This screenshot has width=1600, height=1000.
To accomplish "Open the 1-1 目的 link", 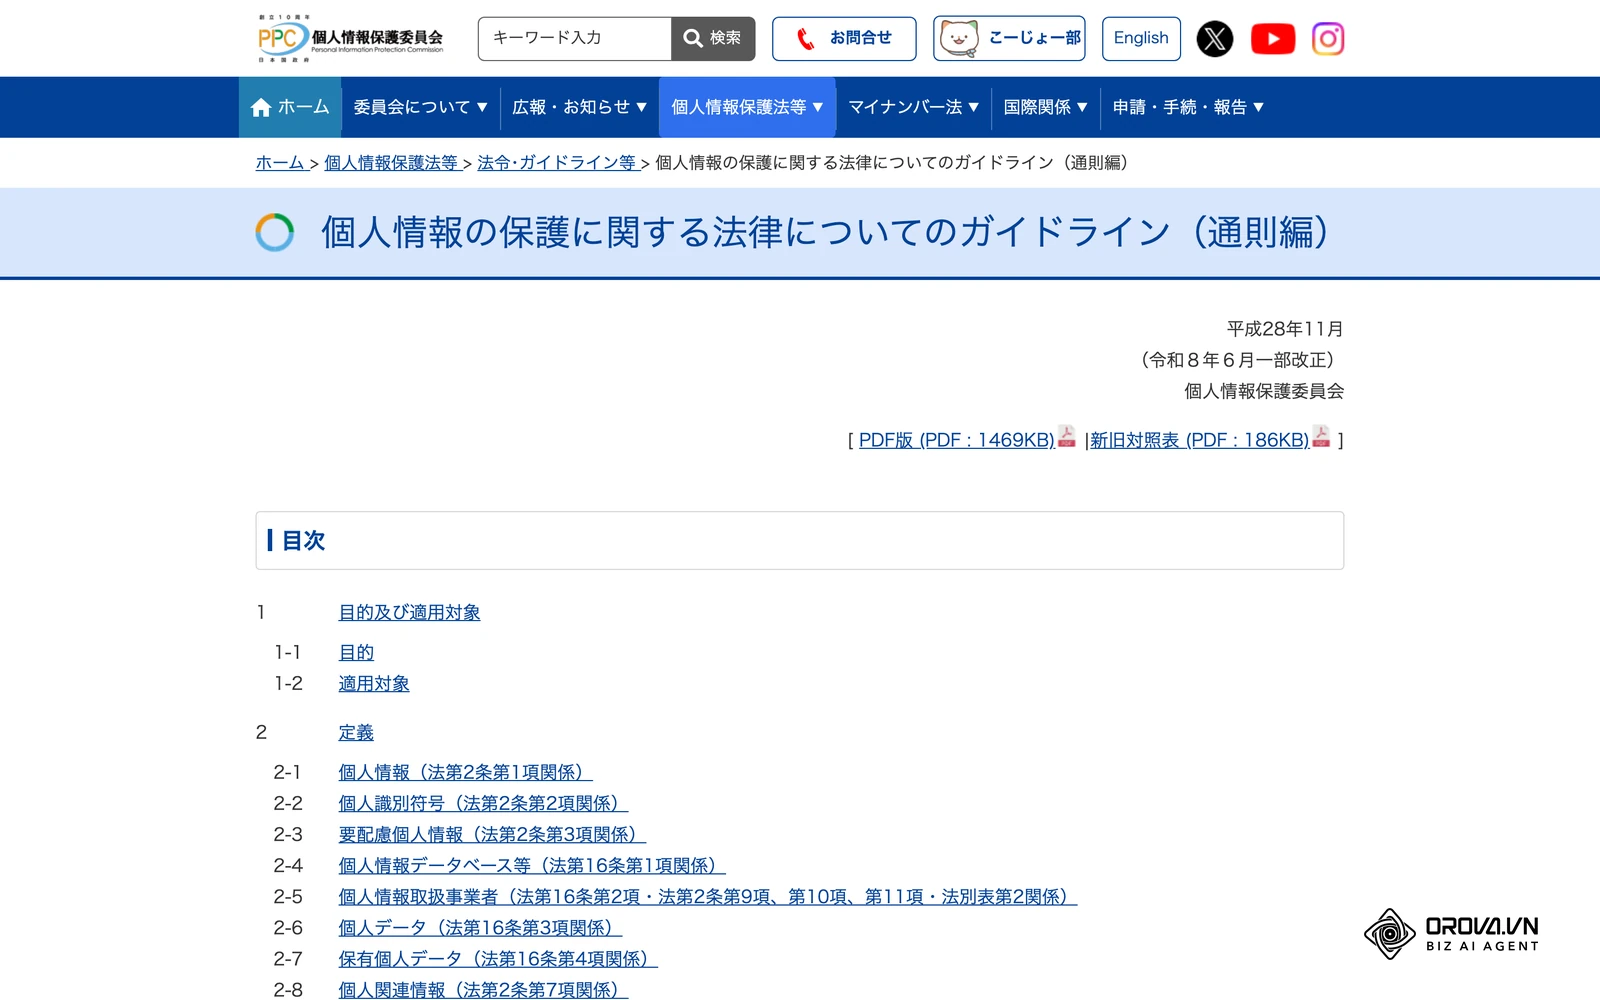I will click(356, 652).
